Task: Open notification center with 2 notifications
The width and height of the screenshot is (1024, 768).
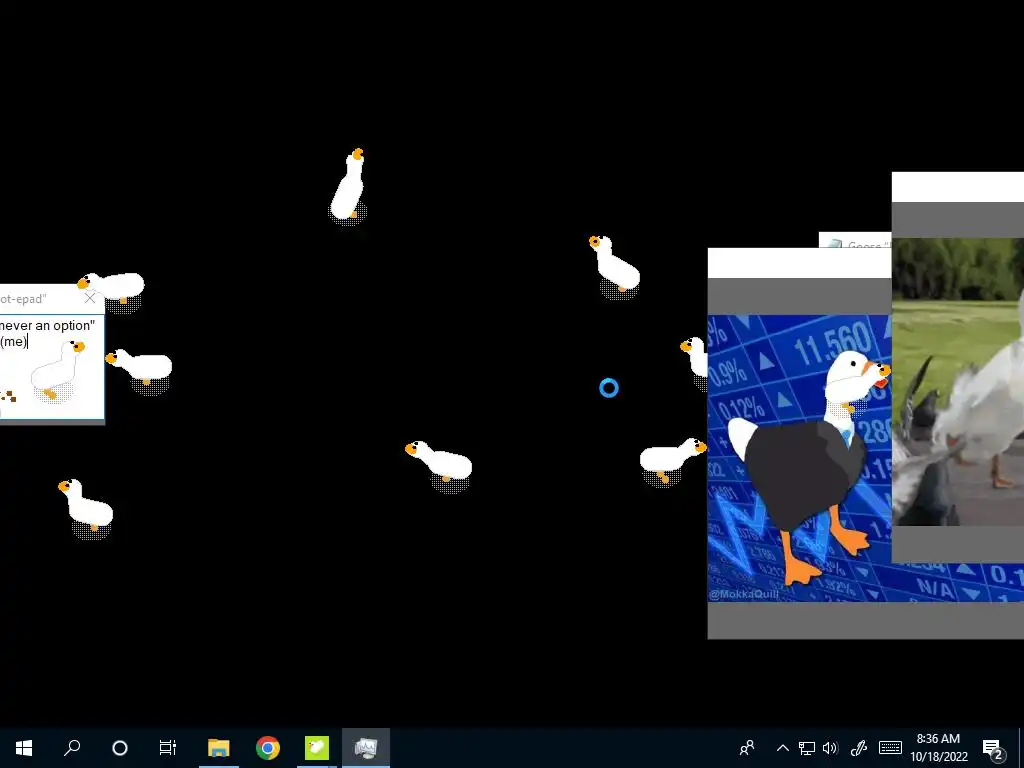Action: (x=993, y=748)
